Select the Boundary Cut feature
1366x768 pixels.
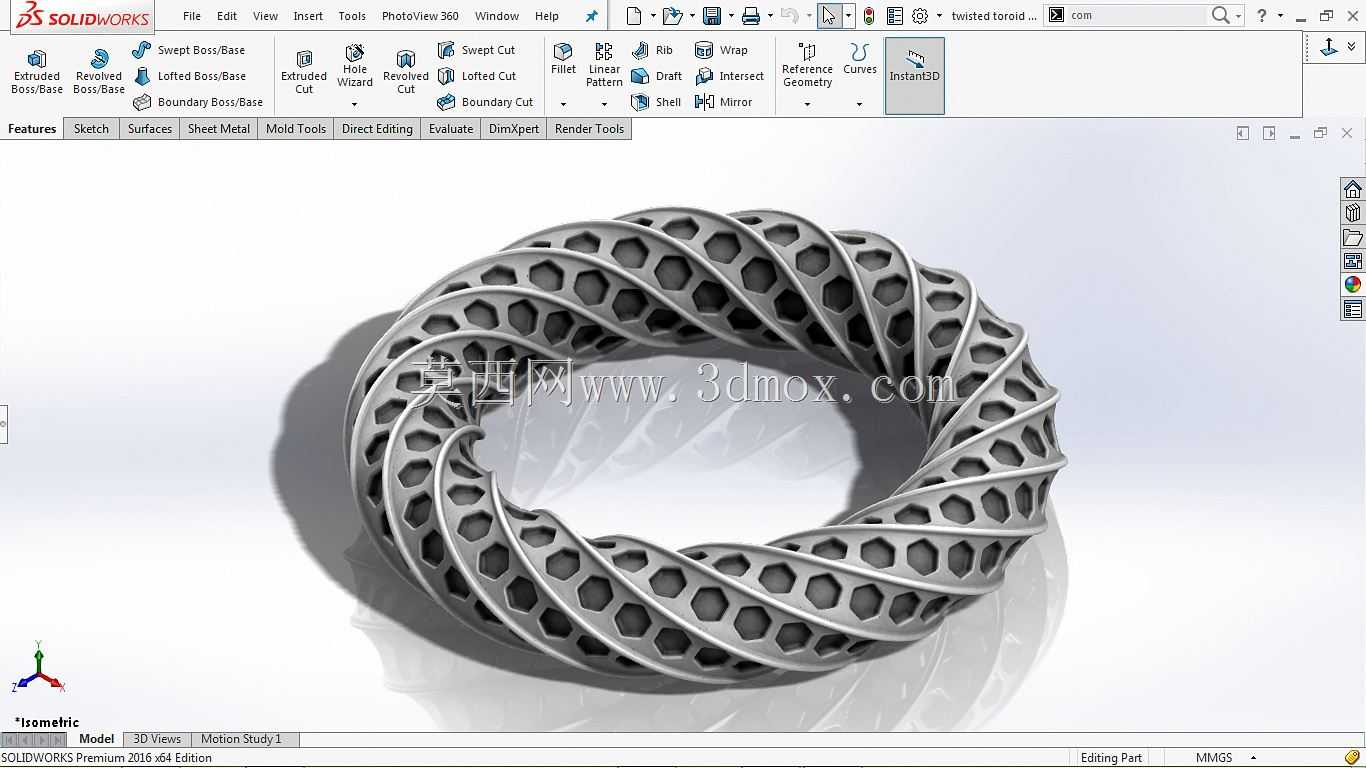point(486,102)
